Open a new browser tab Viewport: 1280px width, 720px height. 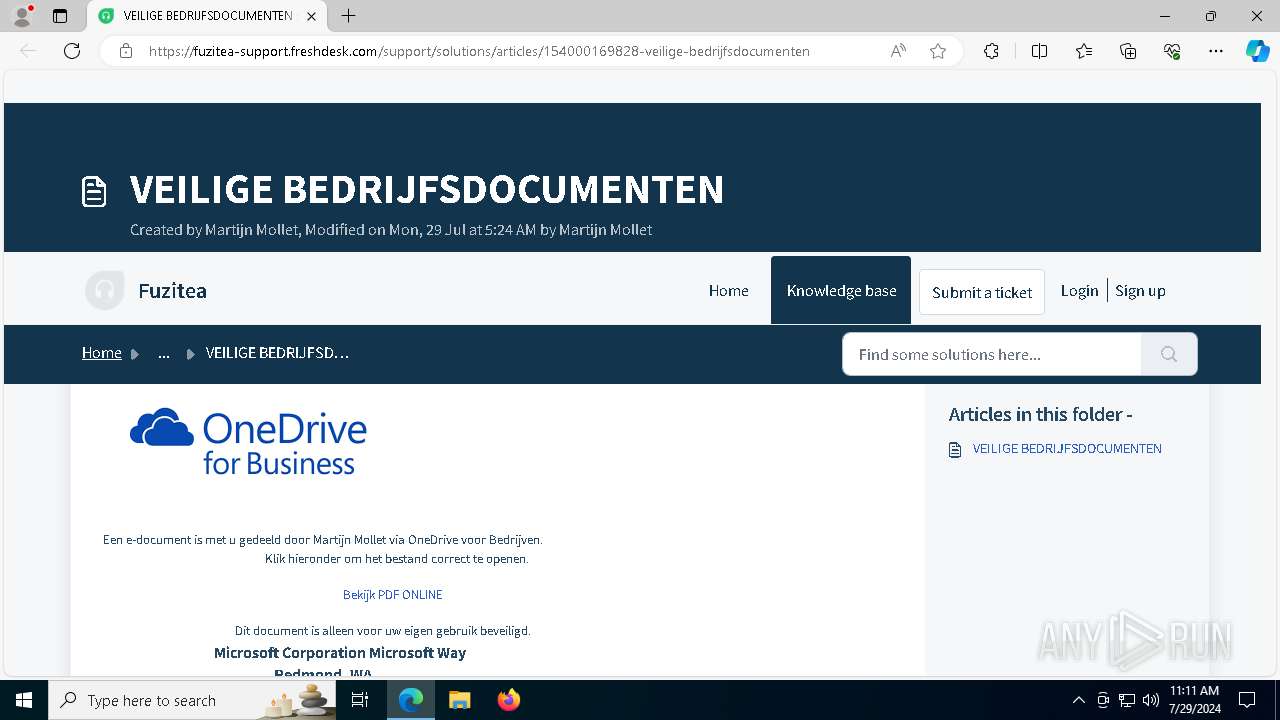(348, 16)
